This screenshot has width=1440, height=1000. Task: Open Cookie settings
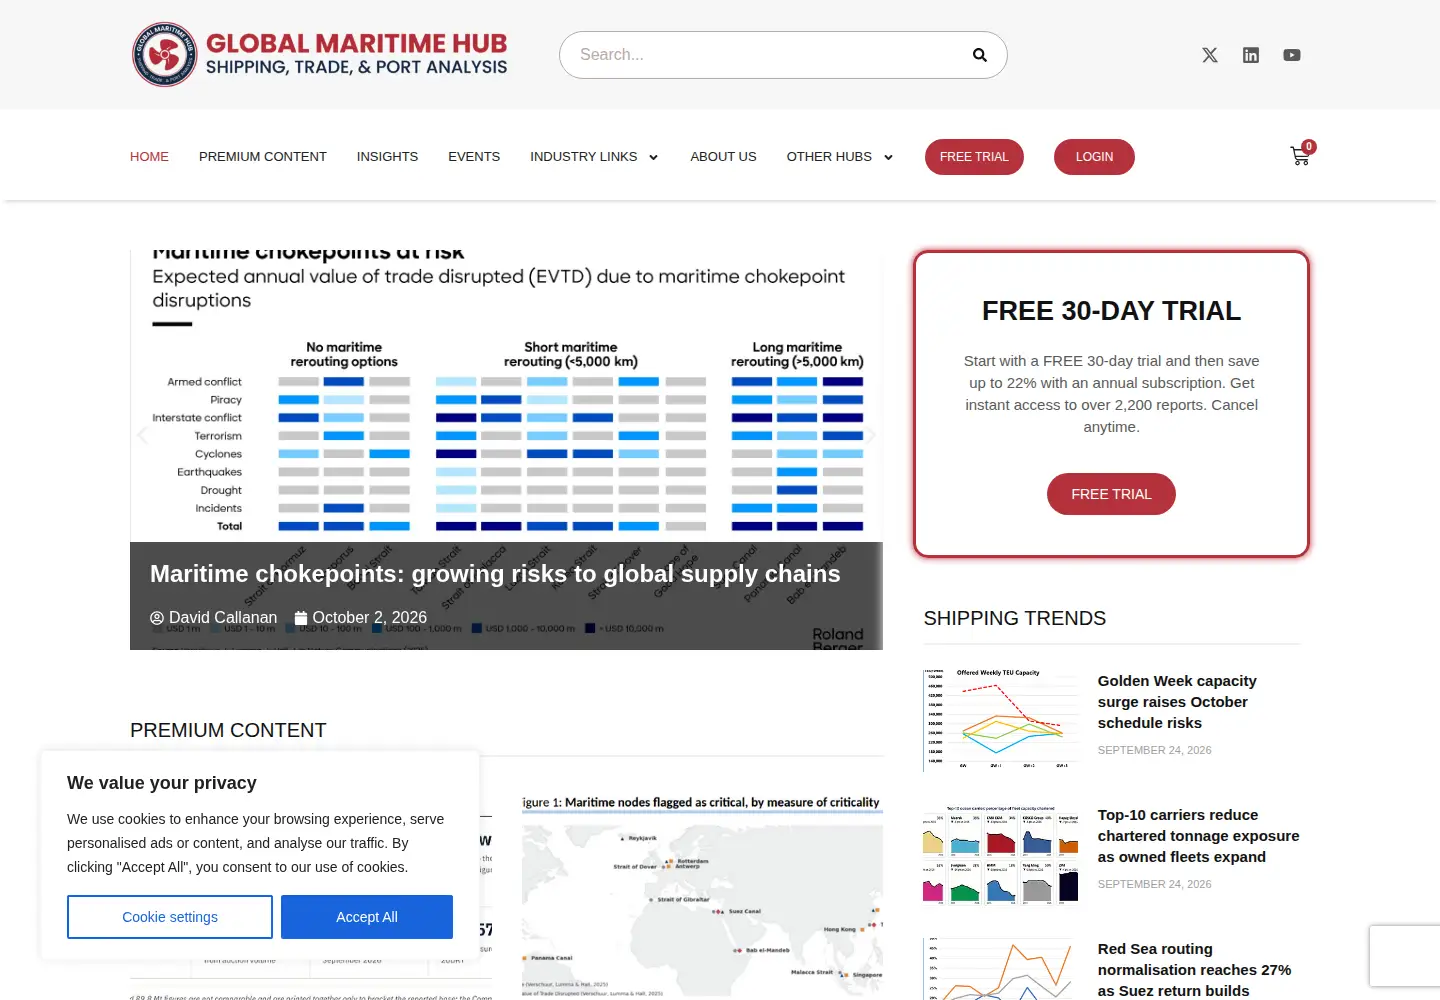click(170, 917)
